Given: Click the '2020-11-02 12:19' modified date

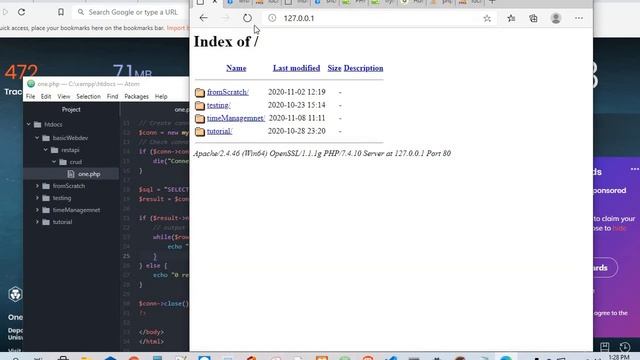Looking at the screenshot, I should click(x=297, y=92).
